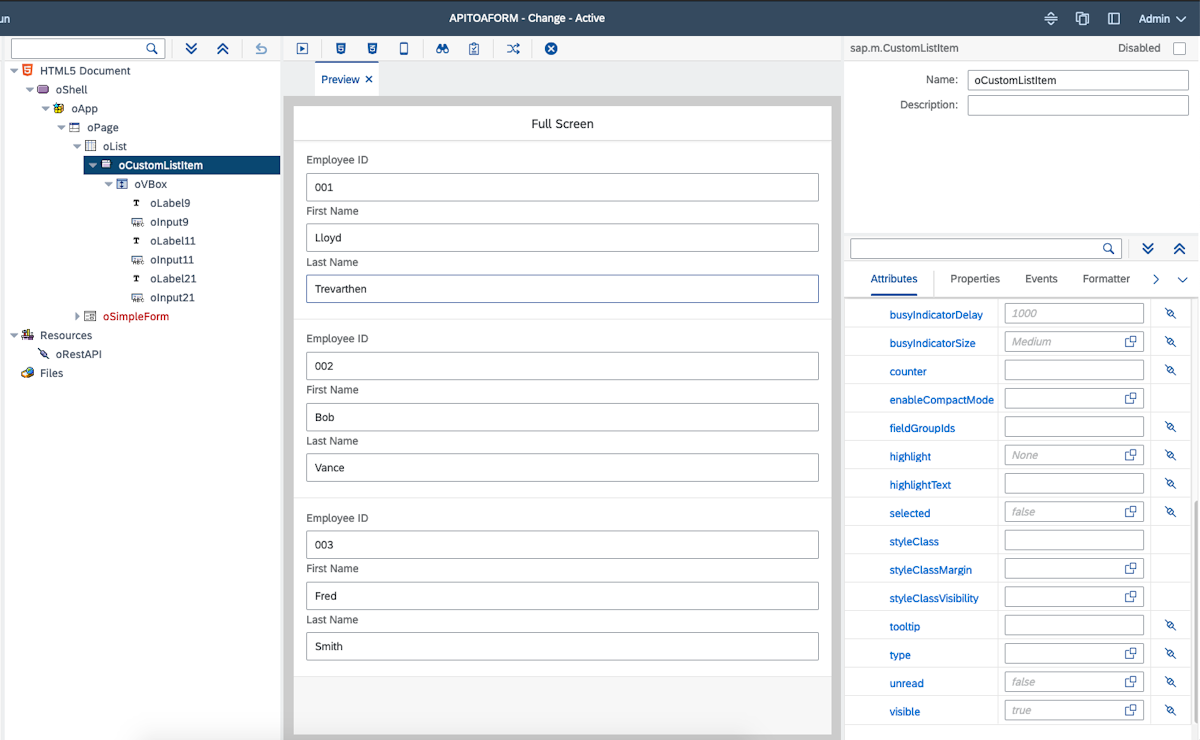
Task: Open value picker for type attribute
Action: (1131, 653)
